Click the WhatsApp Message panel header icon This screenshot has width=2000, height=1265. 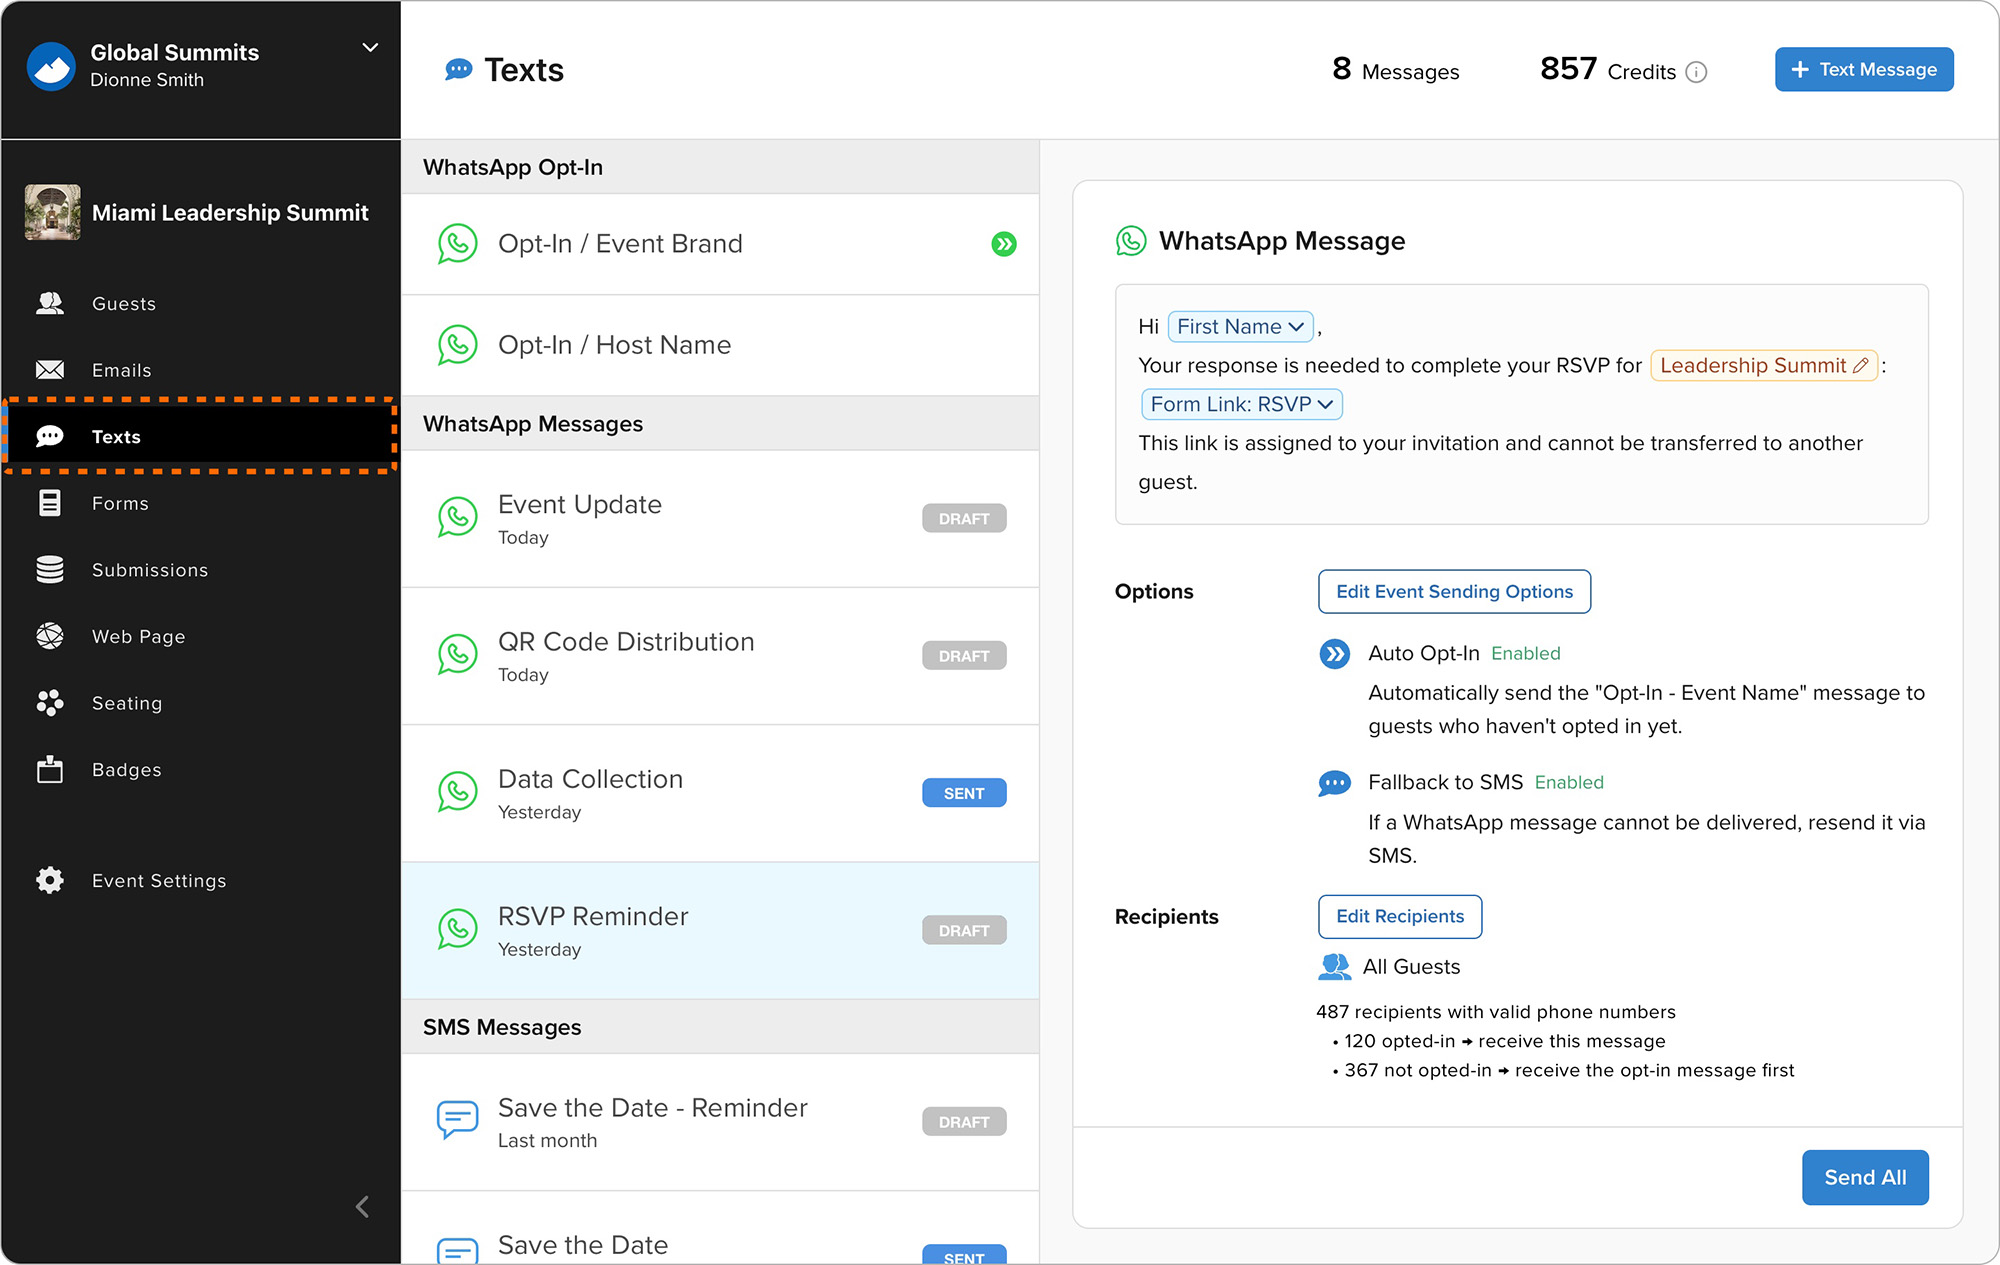[x=1131, y=241]
